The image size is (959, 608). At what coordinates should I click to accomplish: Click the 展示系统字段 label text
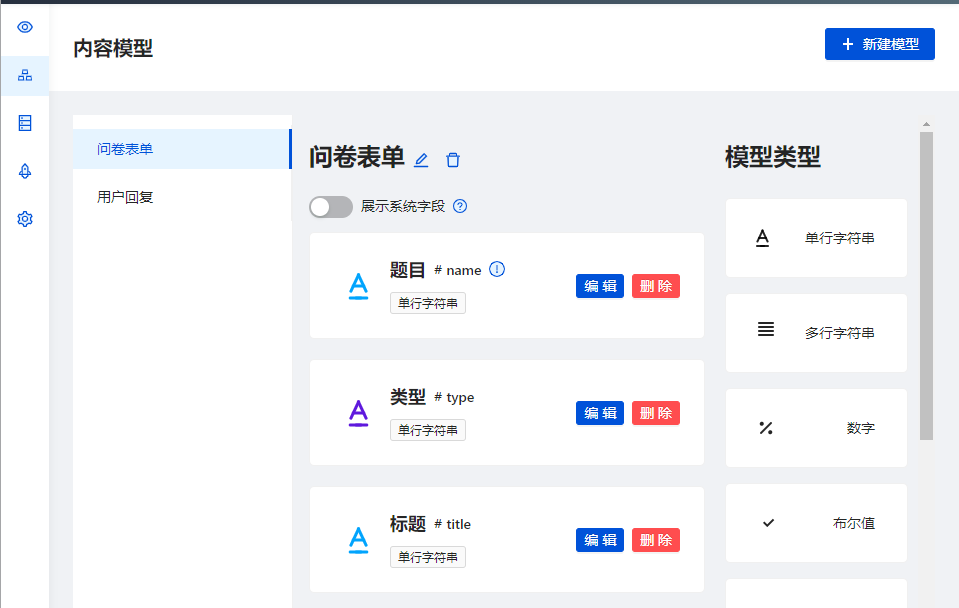pyautogui.click(x=402, y=206)
